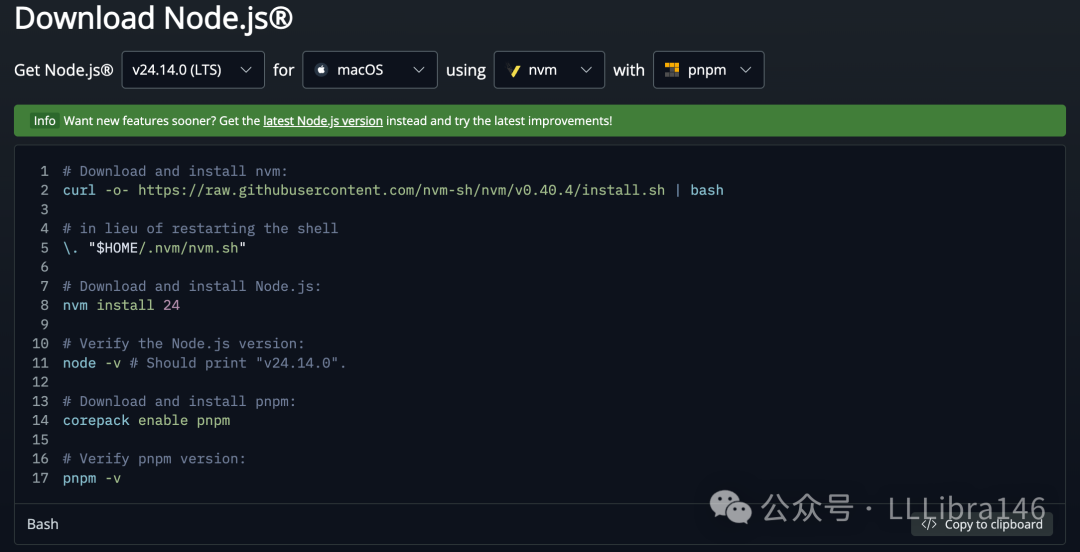Click chevron arrow in macOS selector

click(x=418, y=70)
